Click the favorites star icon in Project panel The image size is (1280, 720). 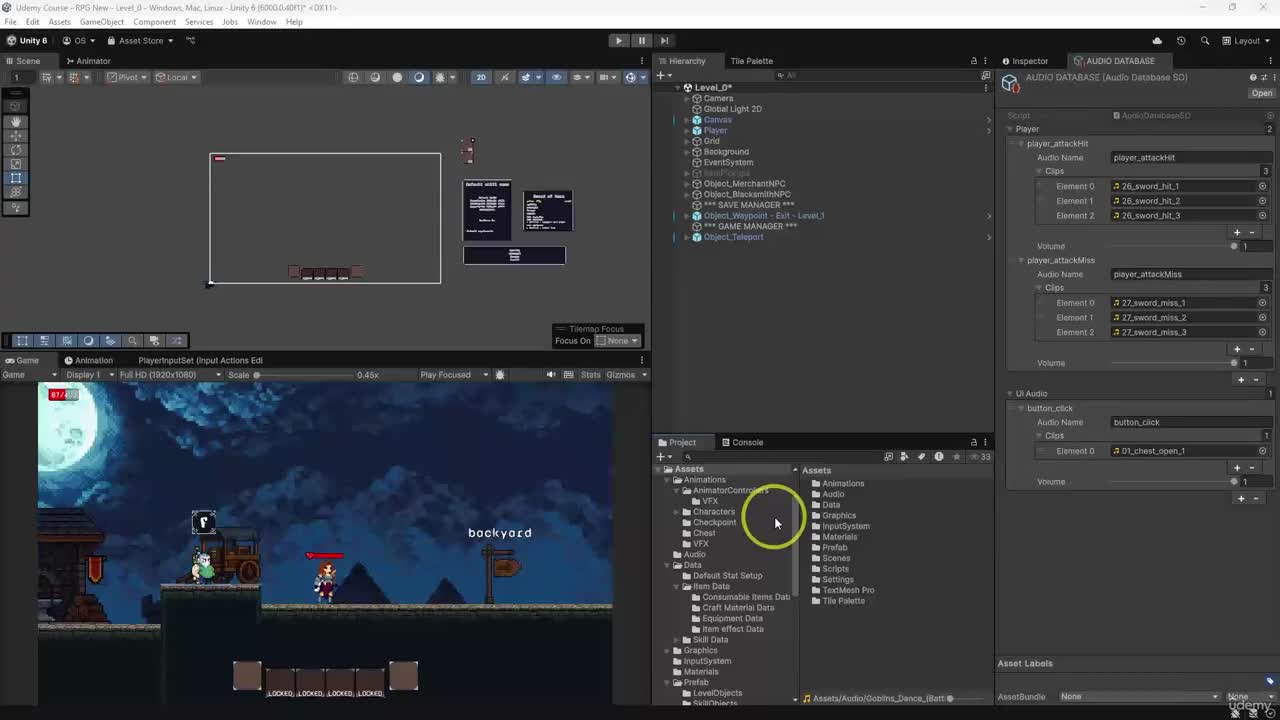click(x=956, y=457)
